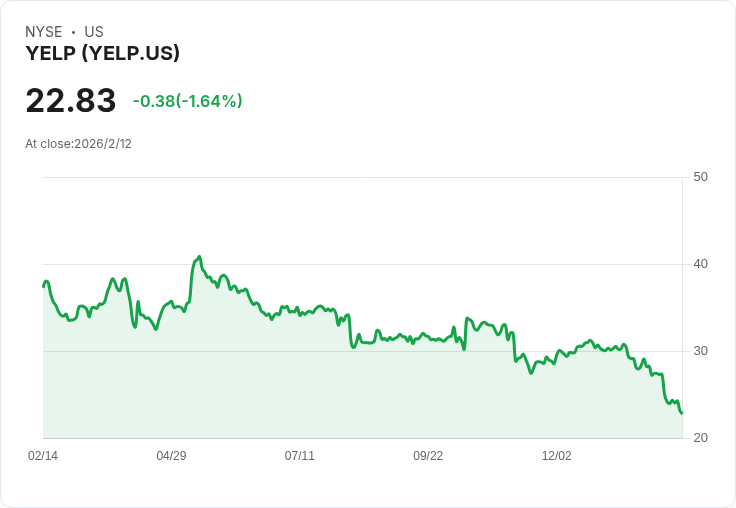
Task: Select the 07/11 date on x-axis
Action: point(299,456)
